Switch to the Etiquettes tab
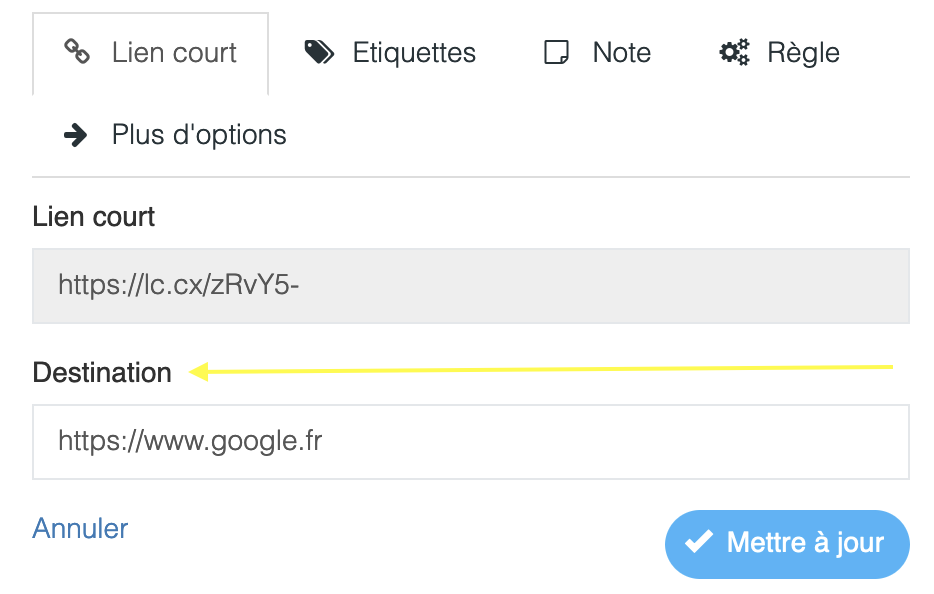Image resolution: width=934 pixels, height=594 pixels. pos(390,52)
